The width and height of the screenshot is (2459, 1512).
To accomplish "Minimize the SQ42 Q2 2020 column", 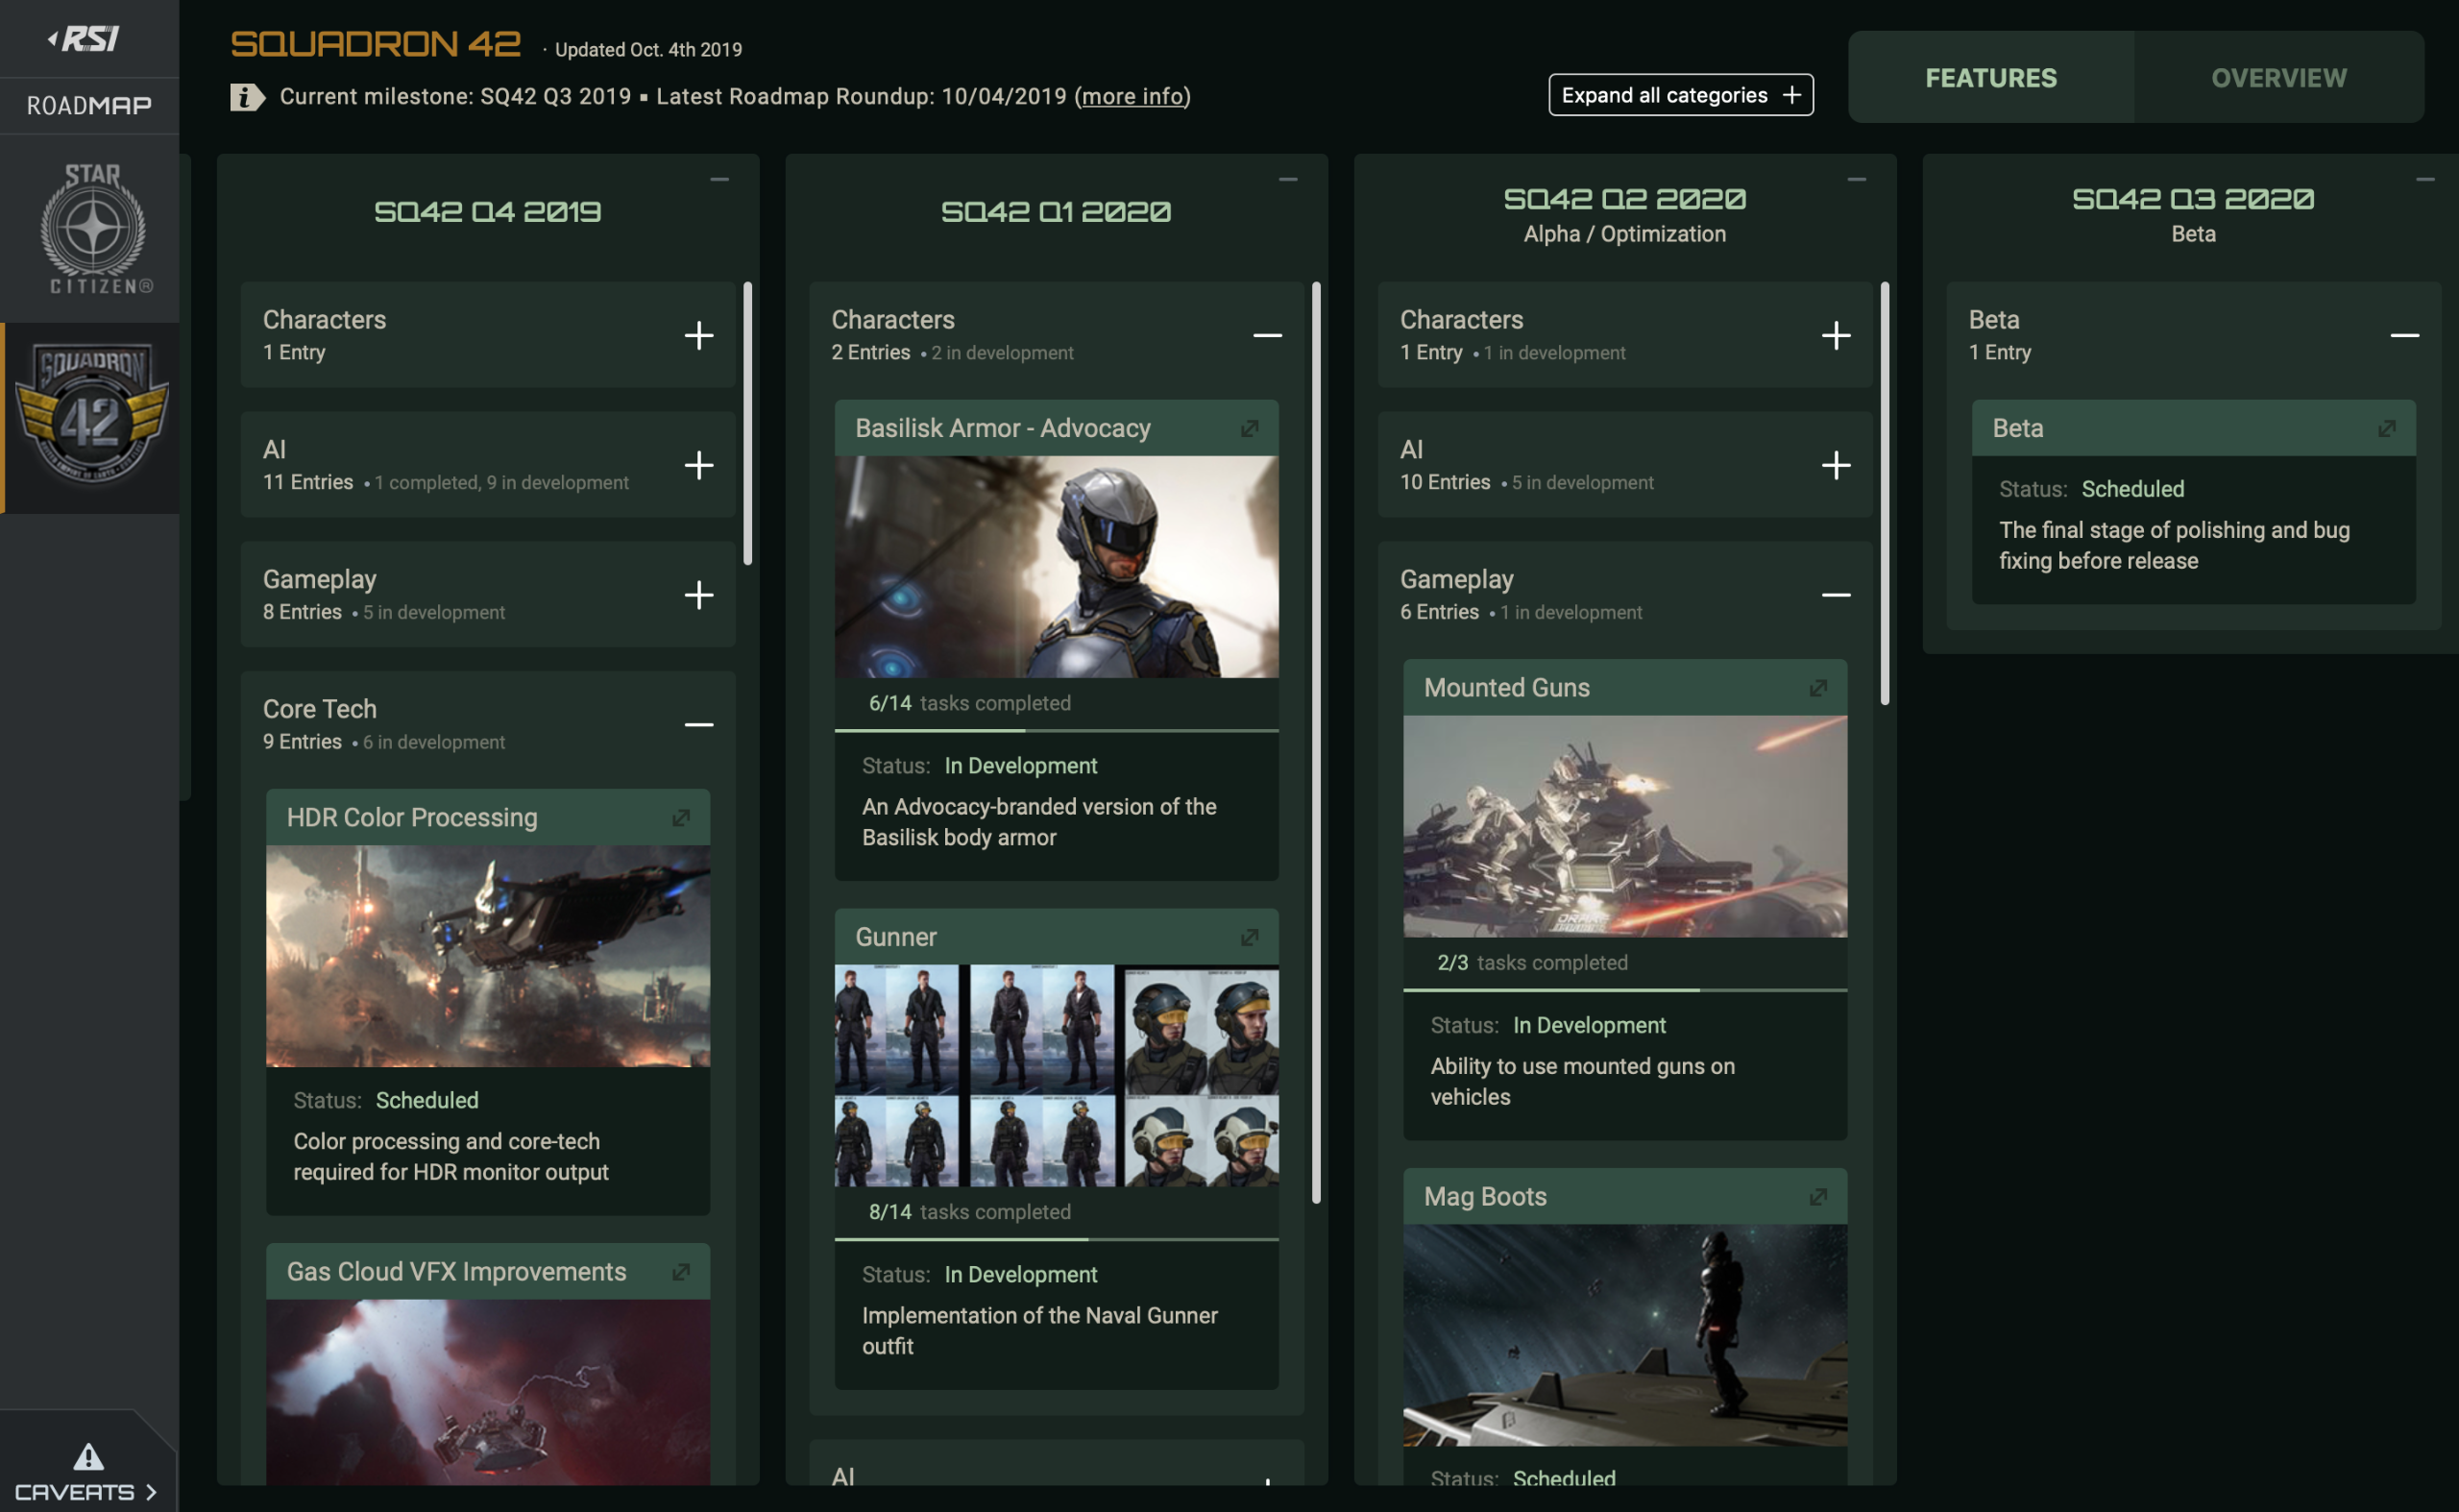I will 1856,180.
